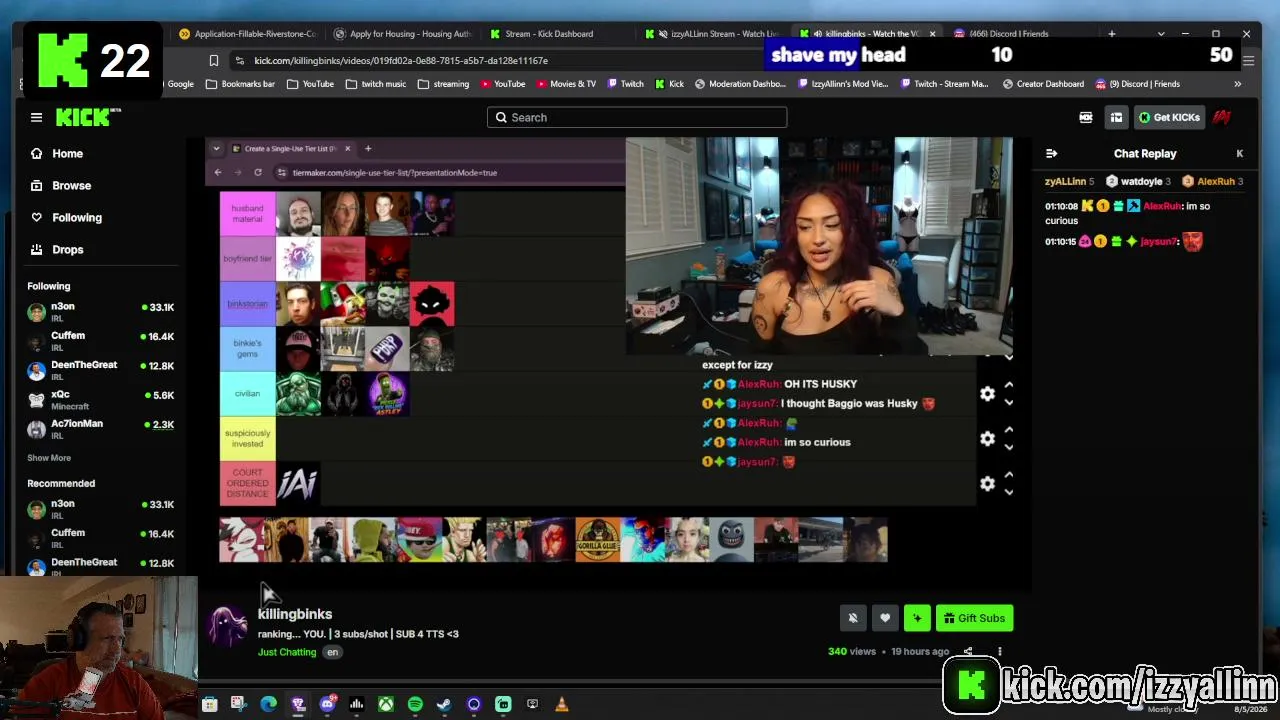Open the streaming bookmark folder

point(443,84)
